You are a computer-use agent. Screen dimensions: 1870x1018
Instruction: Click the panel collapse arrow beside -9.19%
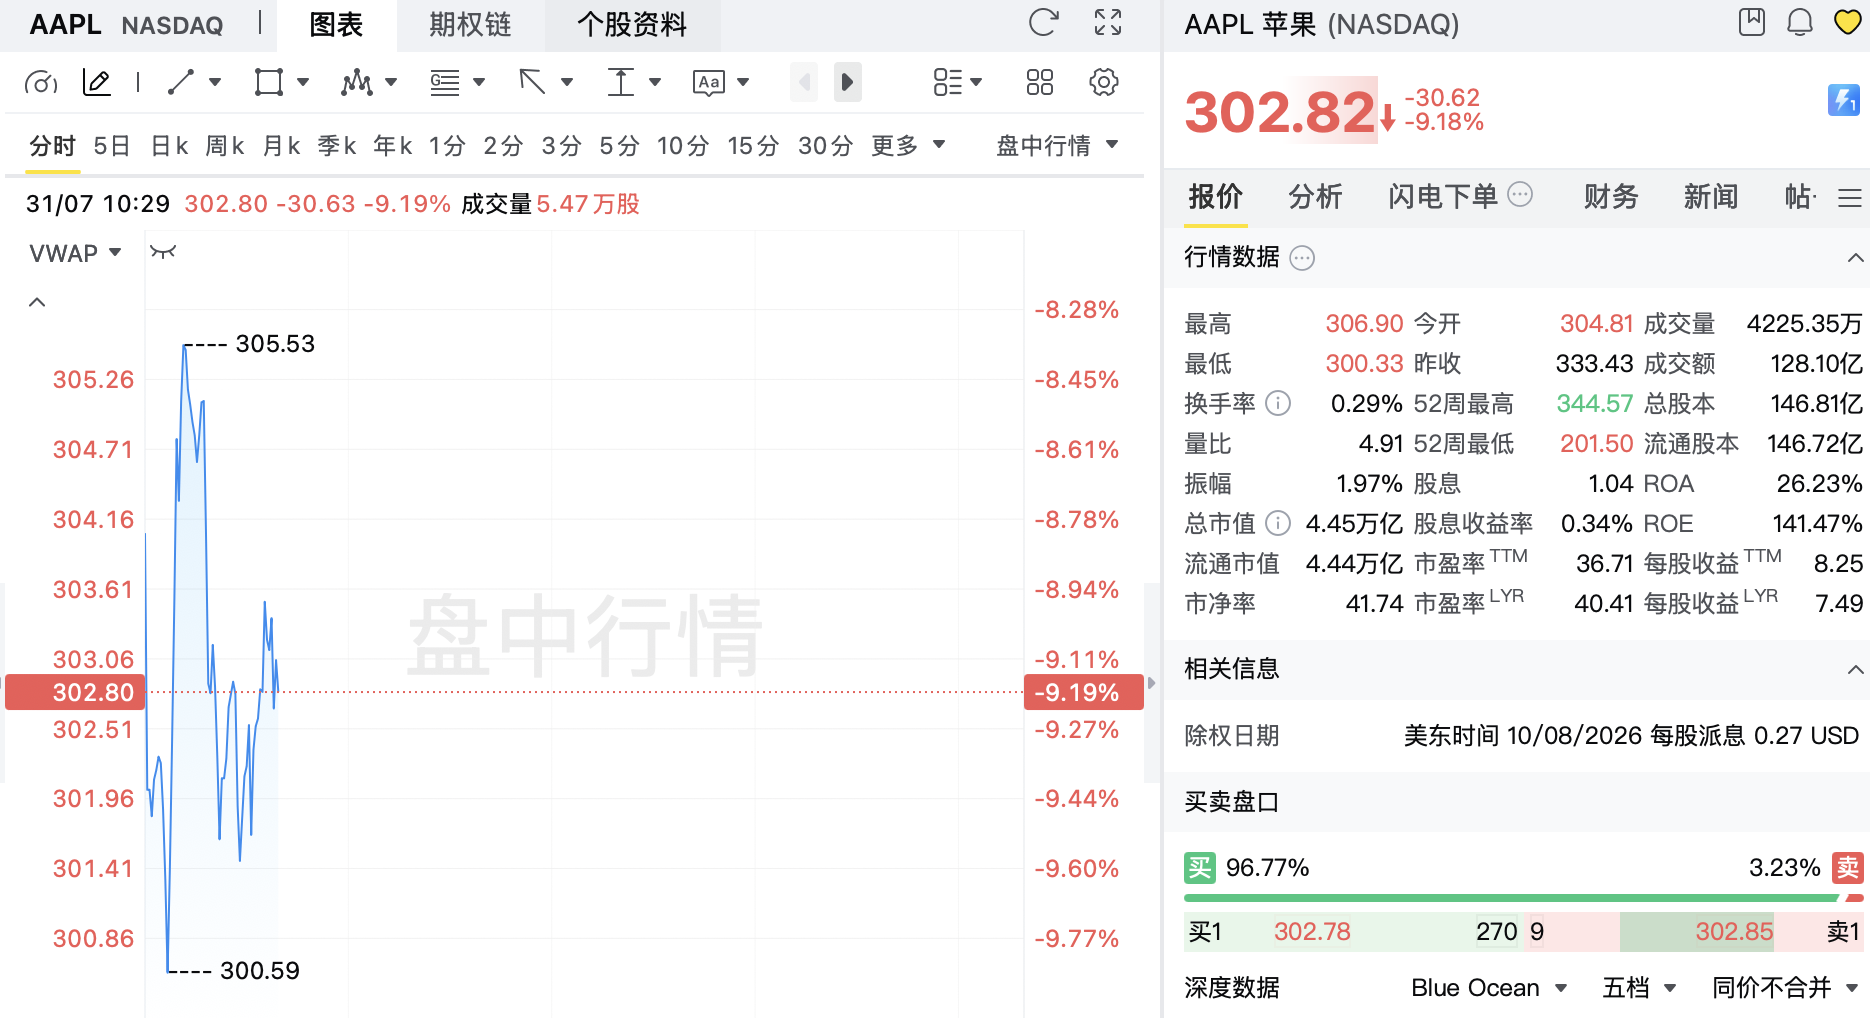[x=1152, y=684]
